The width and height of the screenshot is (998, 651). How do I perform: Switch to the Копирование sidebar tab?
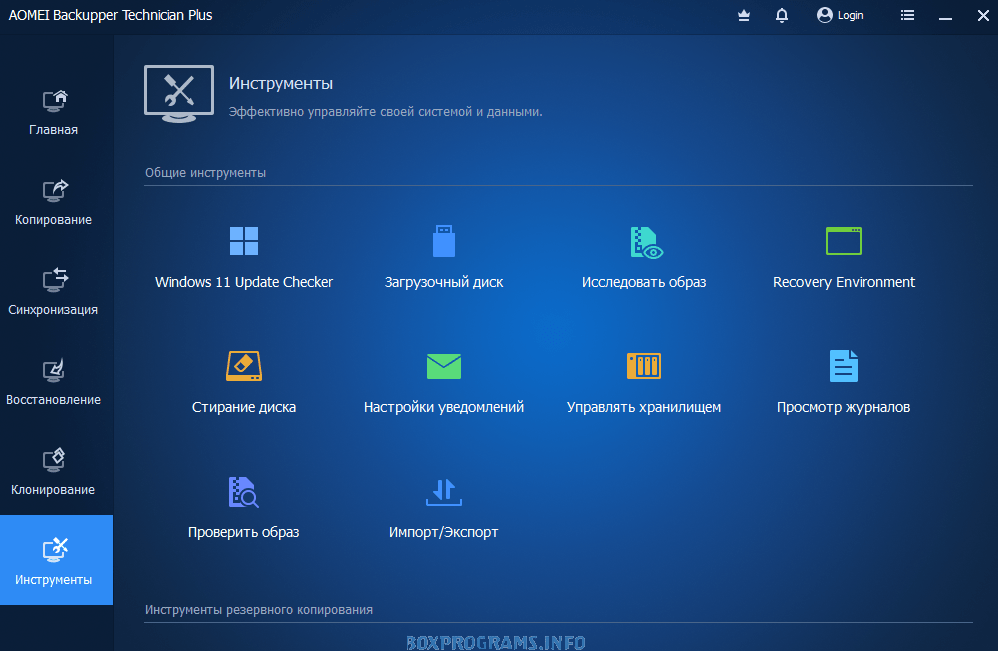[53, 202]
